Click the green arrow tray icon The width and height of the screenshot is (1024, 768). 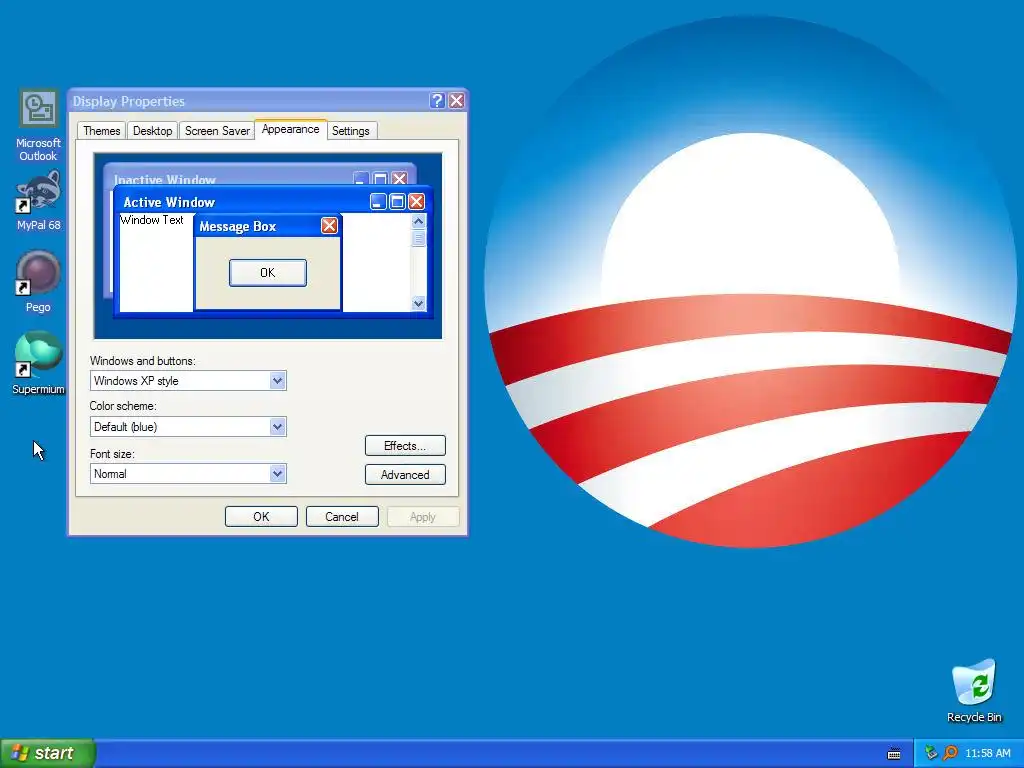click(x=931, y=753)
